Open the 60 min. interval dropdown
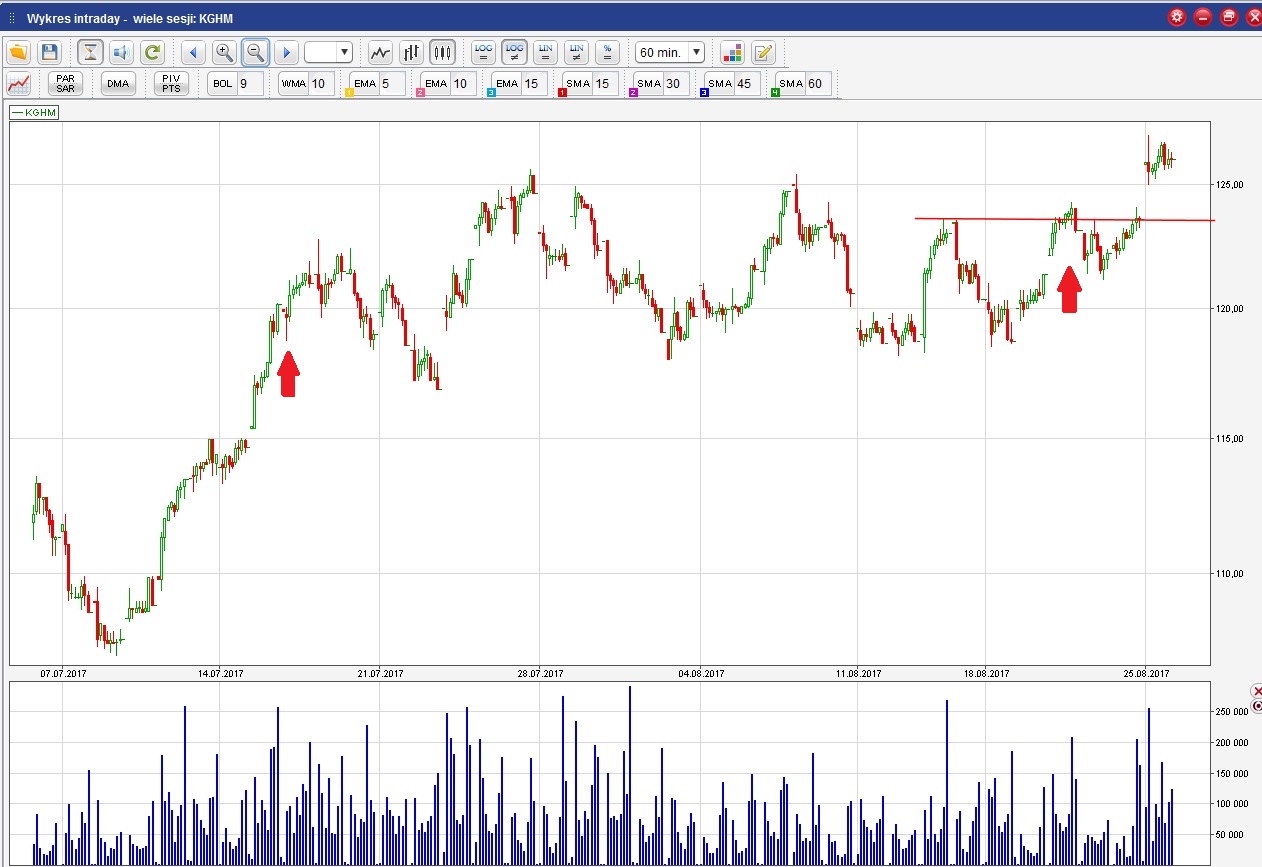1262x867 pixels. [670, 52]
